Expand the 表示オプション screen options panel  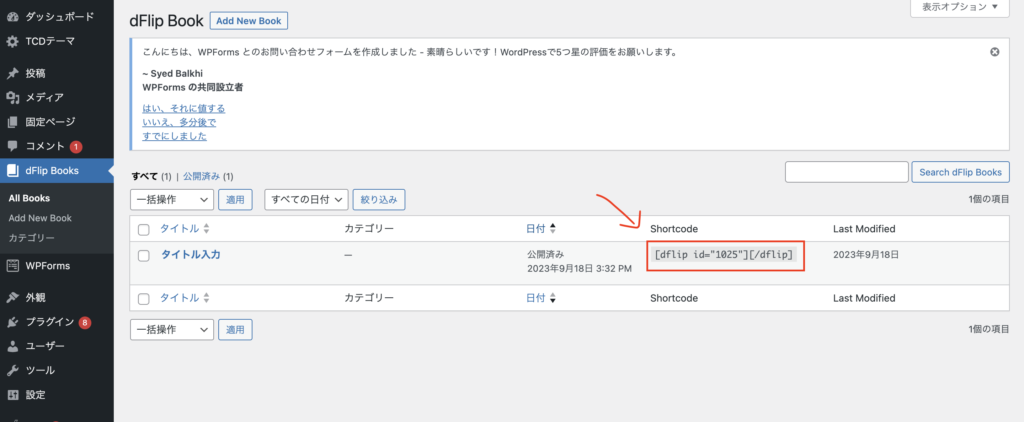pyautogui.click(x=960, y=7)
